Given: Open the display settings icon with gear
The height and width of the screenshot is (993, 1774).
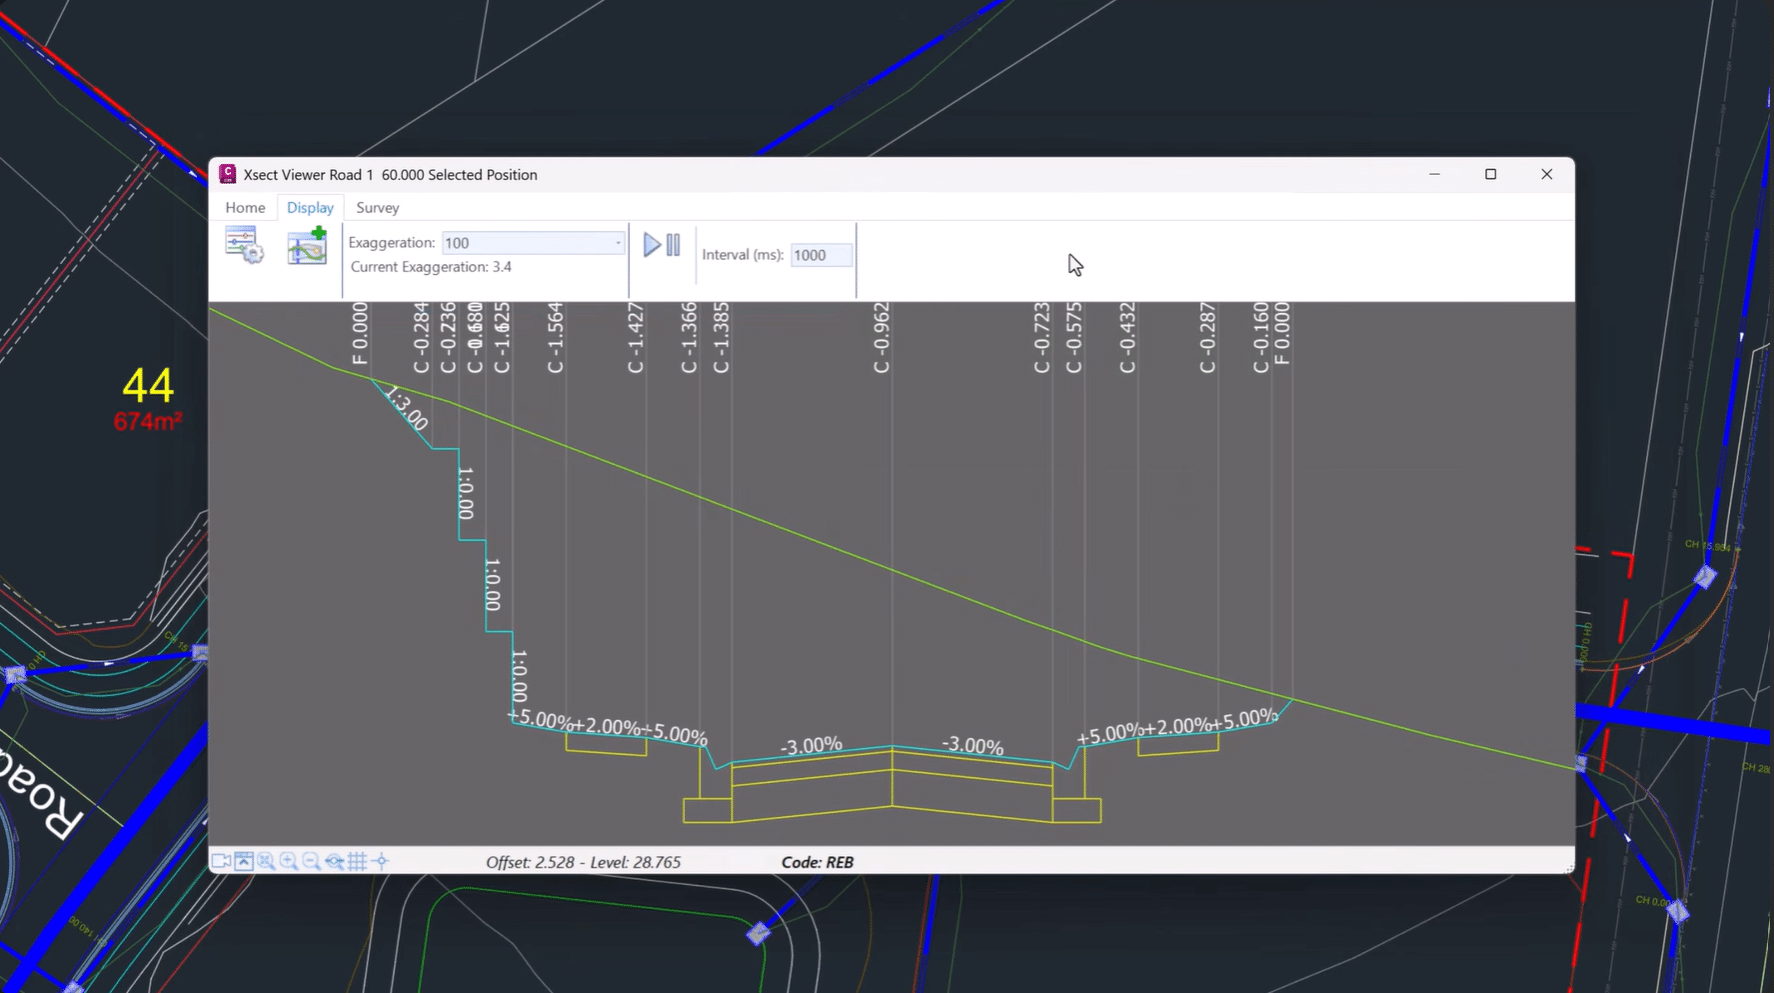Looking at the screenshot, I should pos(244,245).
